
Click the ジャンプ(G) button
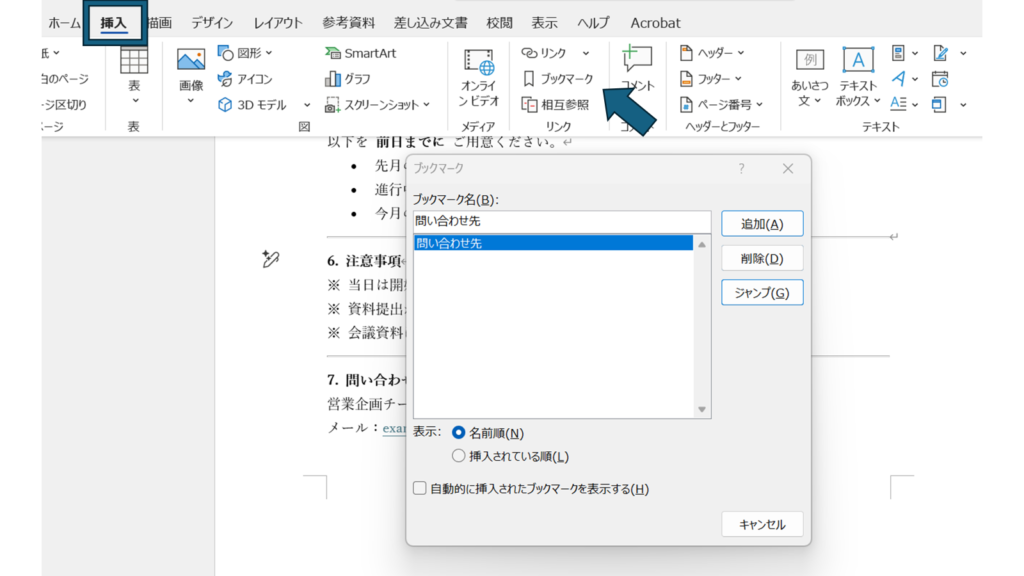click(x=762, y=292)
